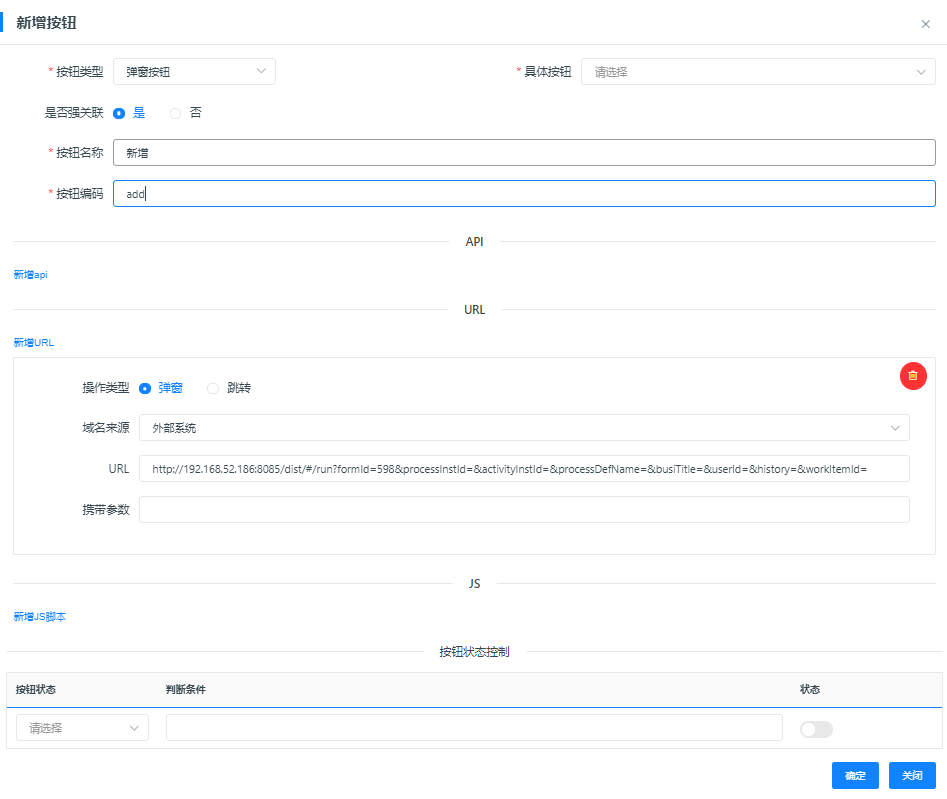This screenshot has width=947, height=799.
Task: Click the 判断条件 input field
Action: coord(474,728)
